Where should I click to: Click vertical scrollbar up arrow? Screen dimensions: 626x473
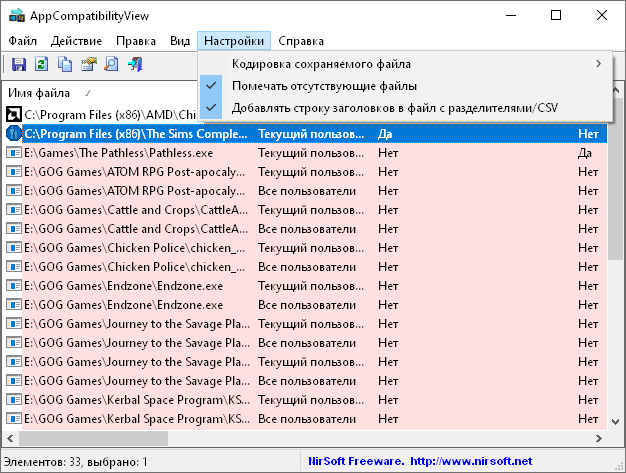pos(615,91)
